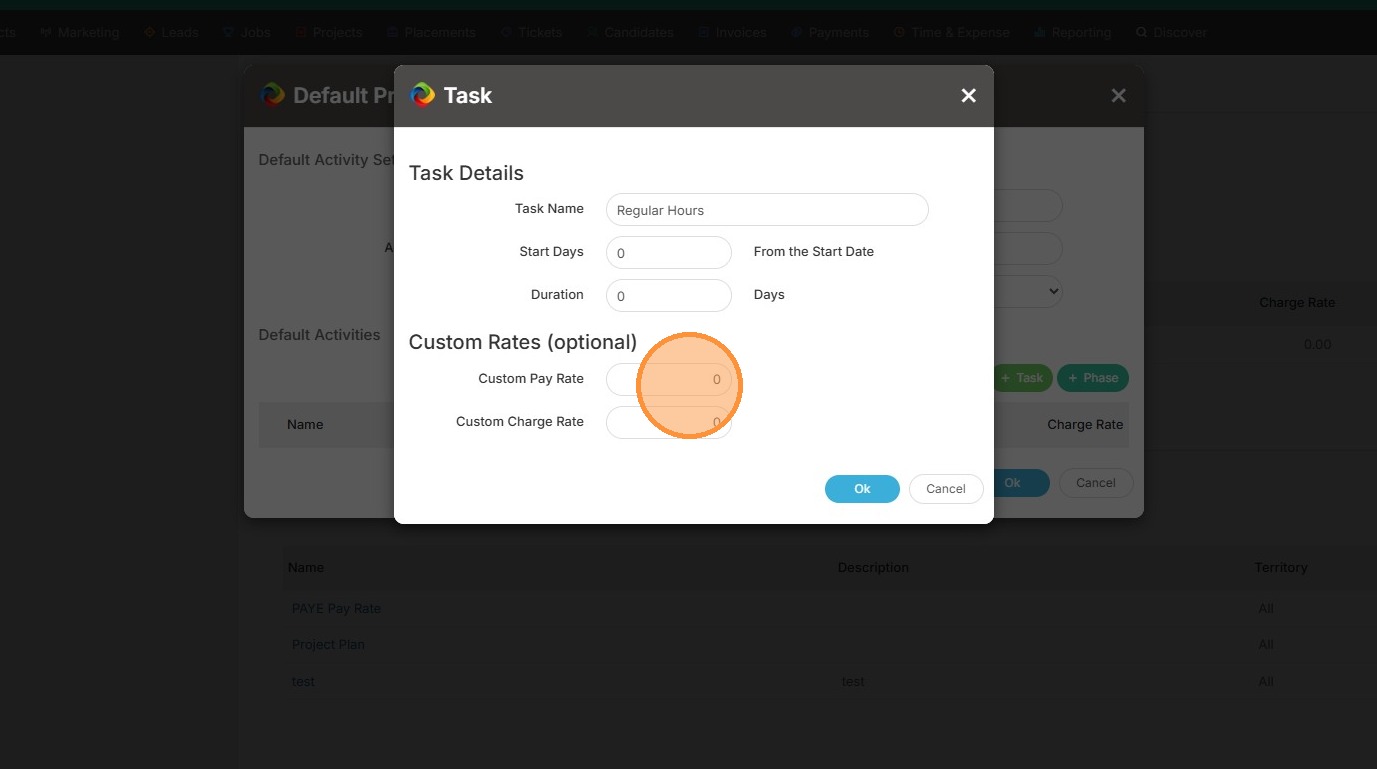This screenshot has height=769, width=1377.
Task: Select the PAYE Pay Rate row
Action: [336, 608]
